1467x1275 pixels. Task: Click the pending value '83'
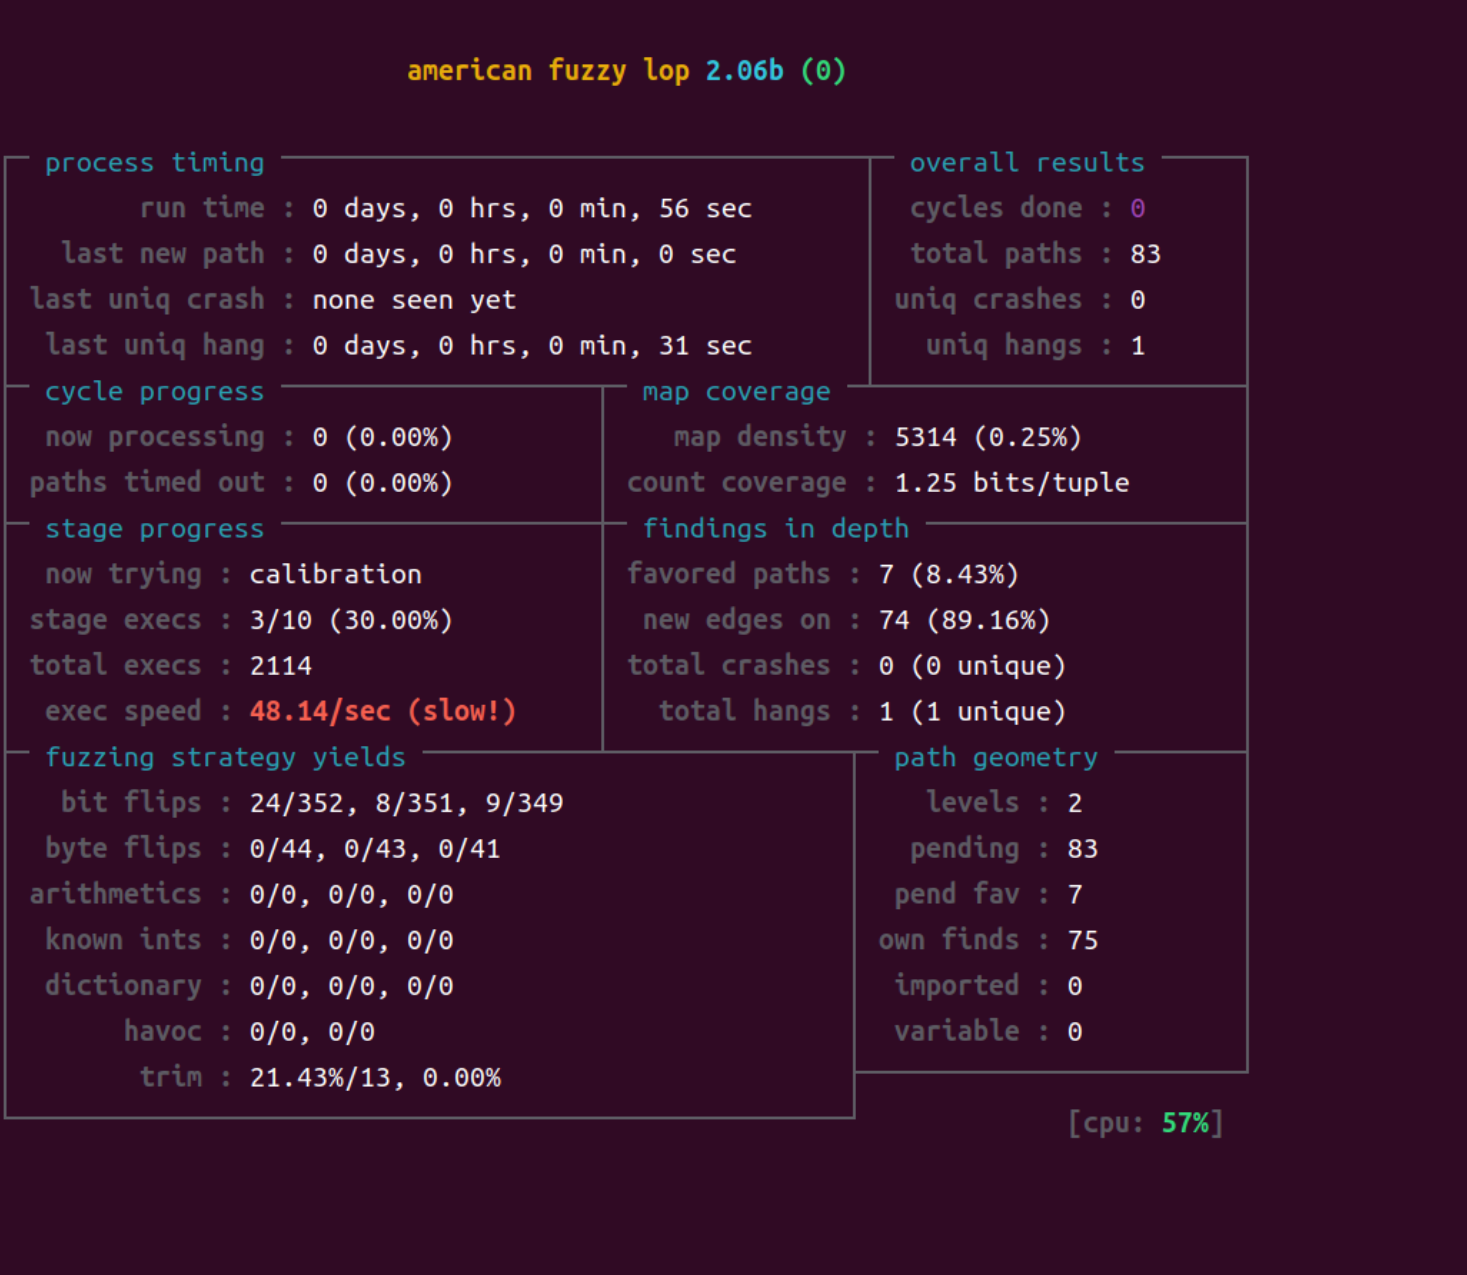click(x=1083, y=849)
